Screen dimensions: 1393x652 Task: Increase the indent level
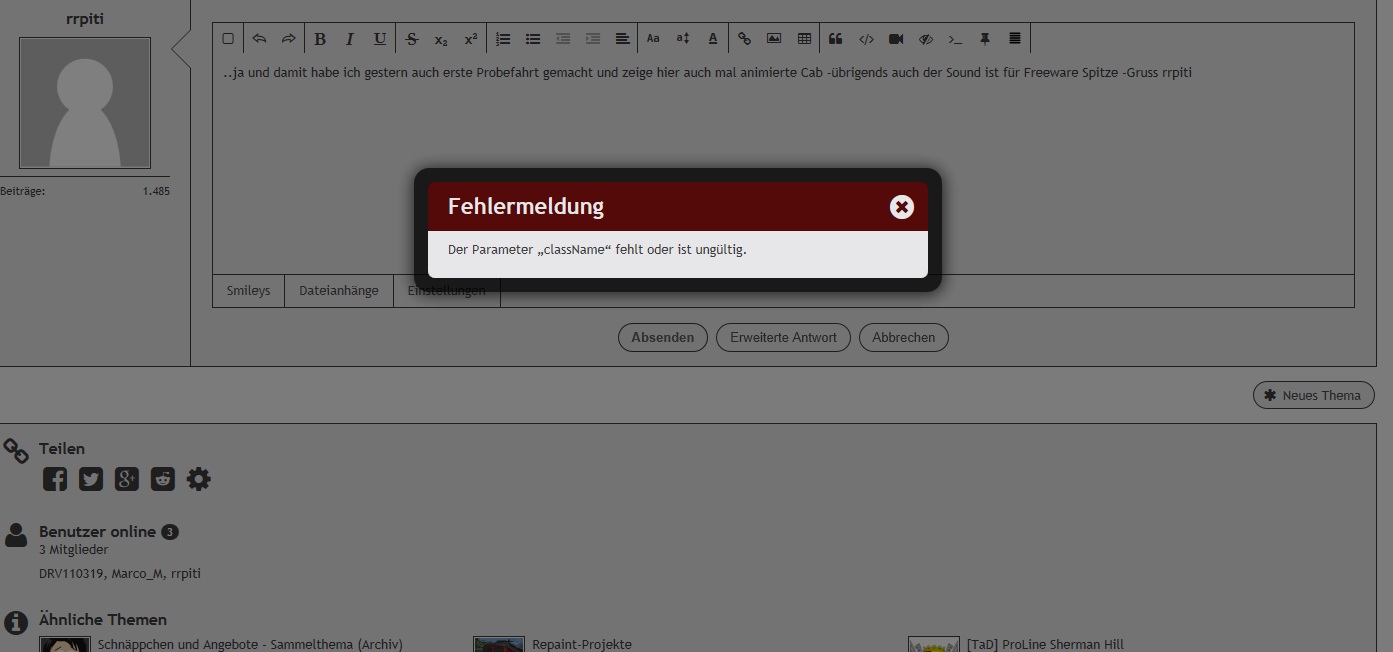pyautogui.click(x=593, y=39)
